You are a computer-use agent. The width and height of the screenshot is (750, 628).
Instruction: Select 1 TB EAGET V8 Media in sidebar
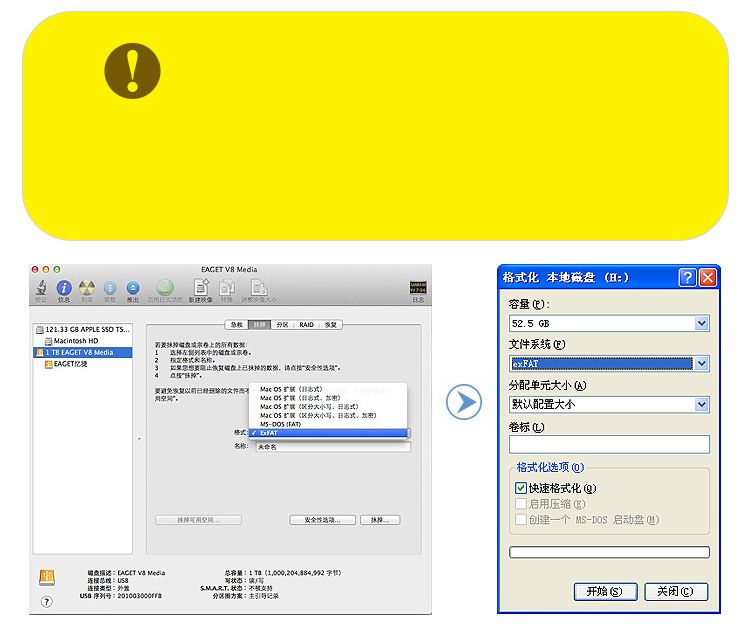click(80, 352)
